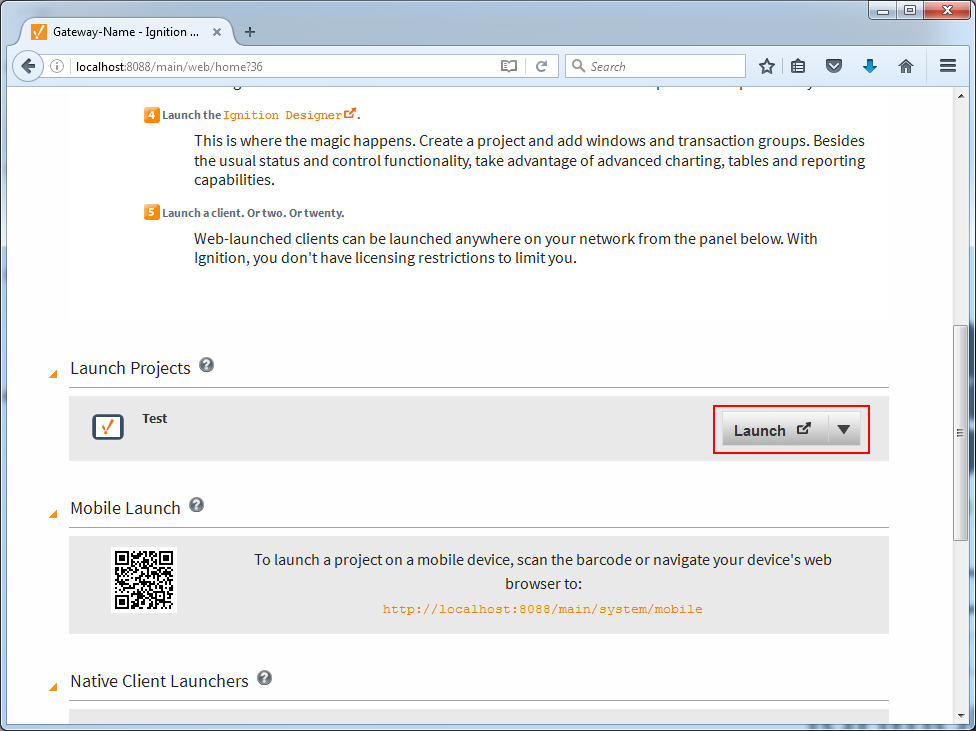Screen dimensions: 976x731
Task: Click the Firefox home icon
Action: point(906,66)
